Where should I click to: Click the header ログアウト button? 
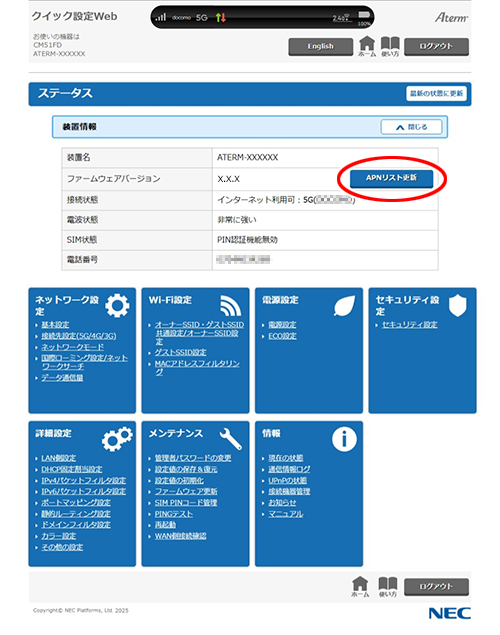tap(436, 47)
